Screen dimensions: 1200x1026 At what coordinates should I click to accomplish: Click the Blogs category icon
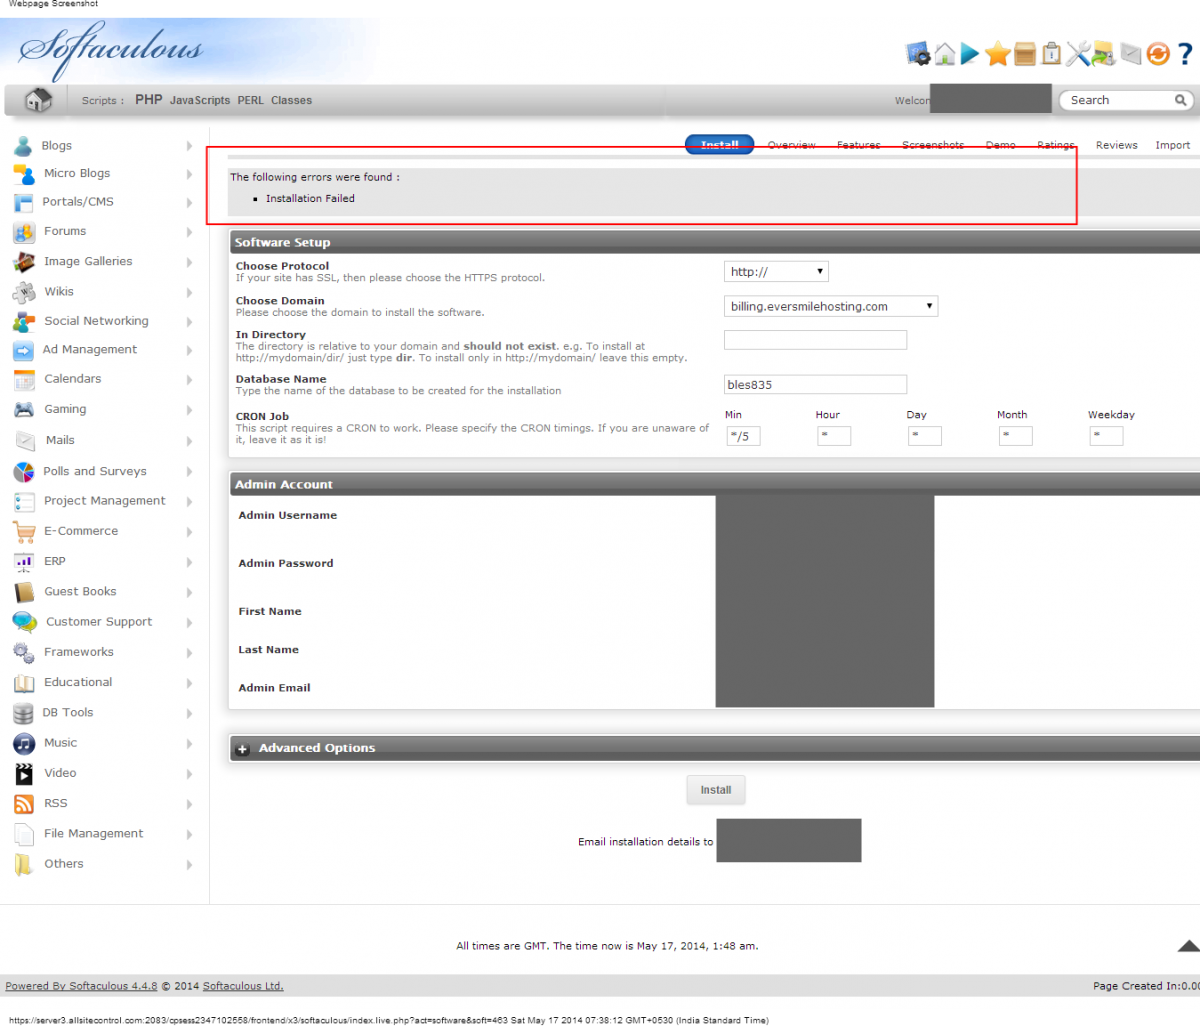point(23,146)
